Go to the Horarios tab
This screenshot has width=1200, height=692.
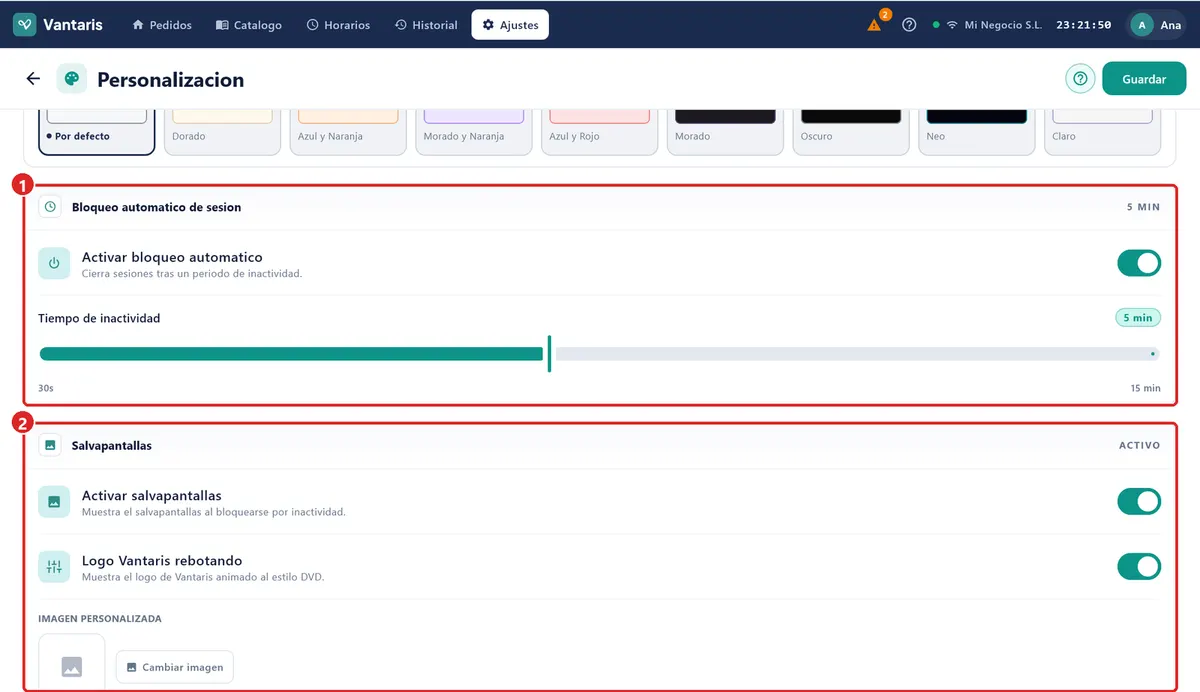338,25
